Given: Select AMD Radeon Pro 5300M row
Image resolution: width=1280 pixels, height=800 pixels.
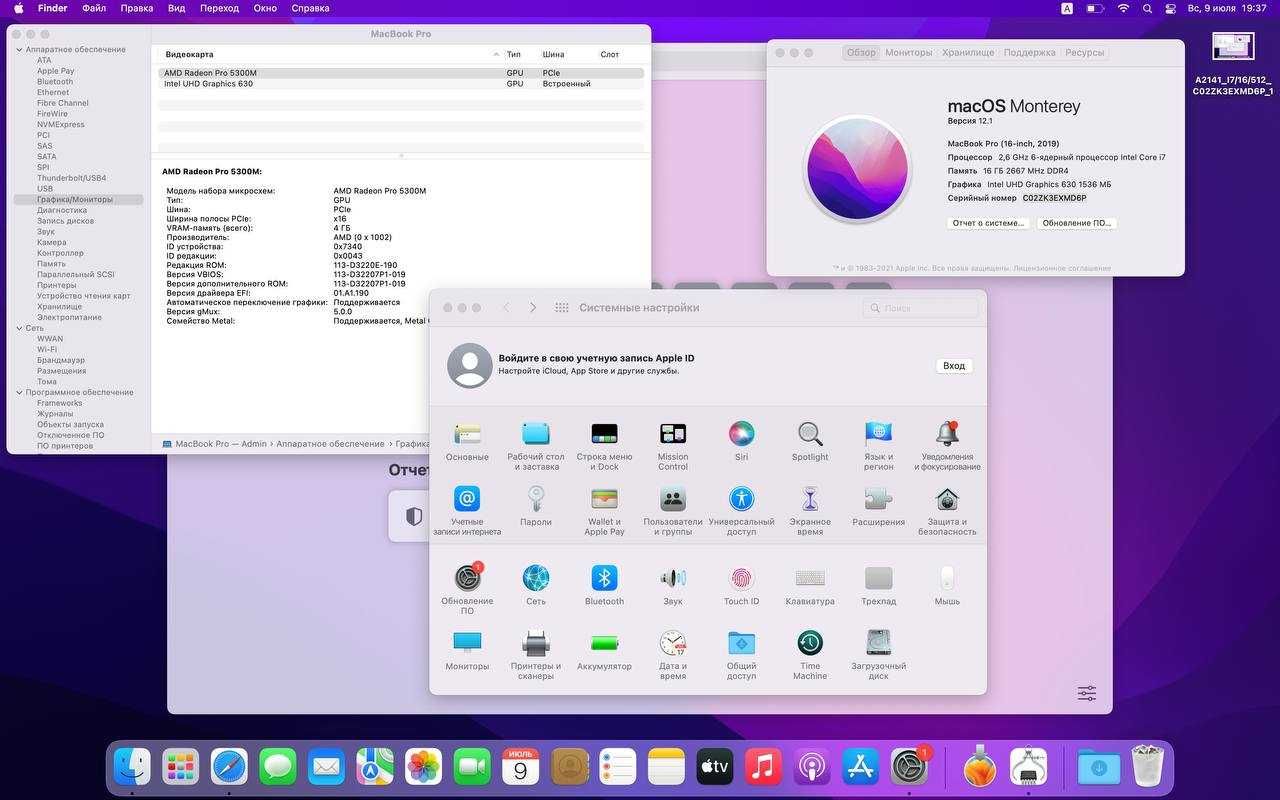Looking at the screenshot, I should (x=401, y=73).
